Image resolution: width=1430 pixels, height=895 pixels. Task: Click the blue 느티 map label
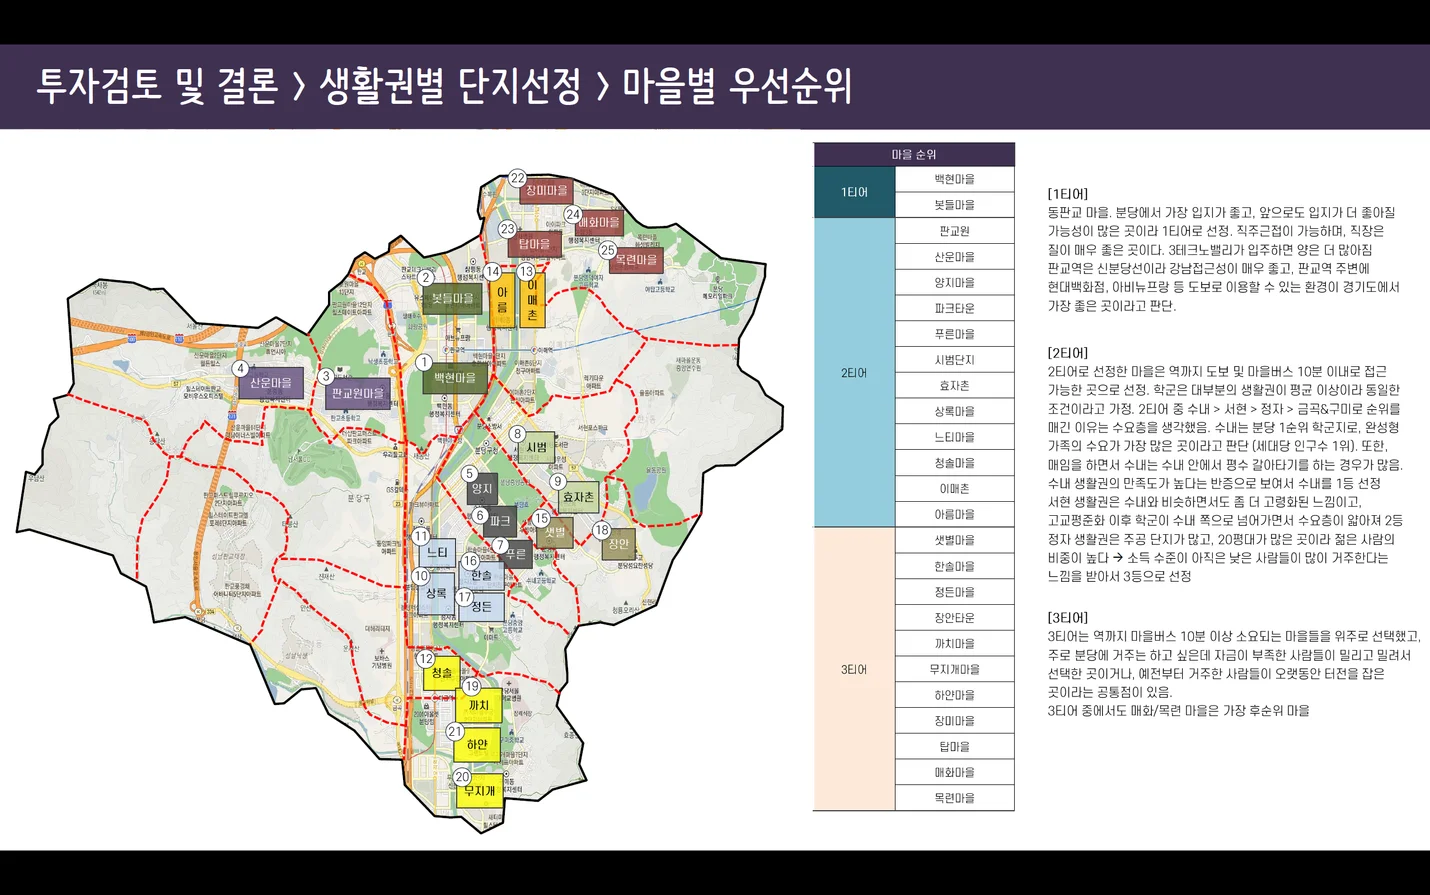tap(437, 553)
